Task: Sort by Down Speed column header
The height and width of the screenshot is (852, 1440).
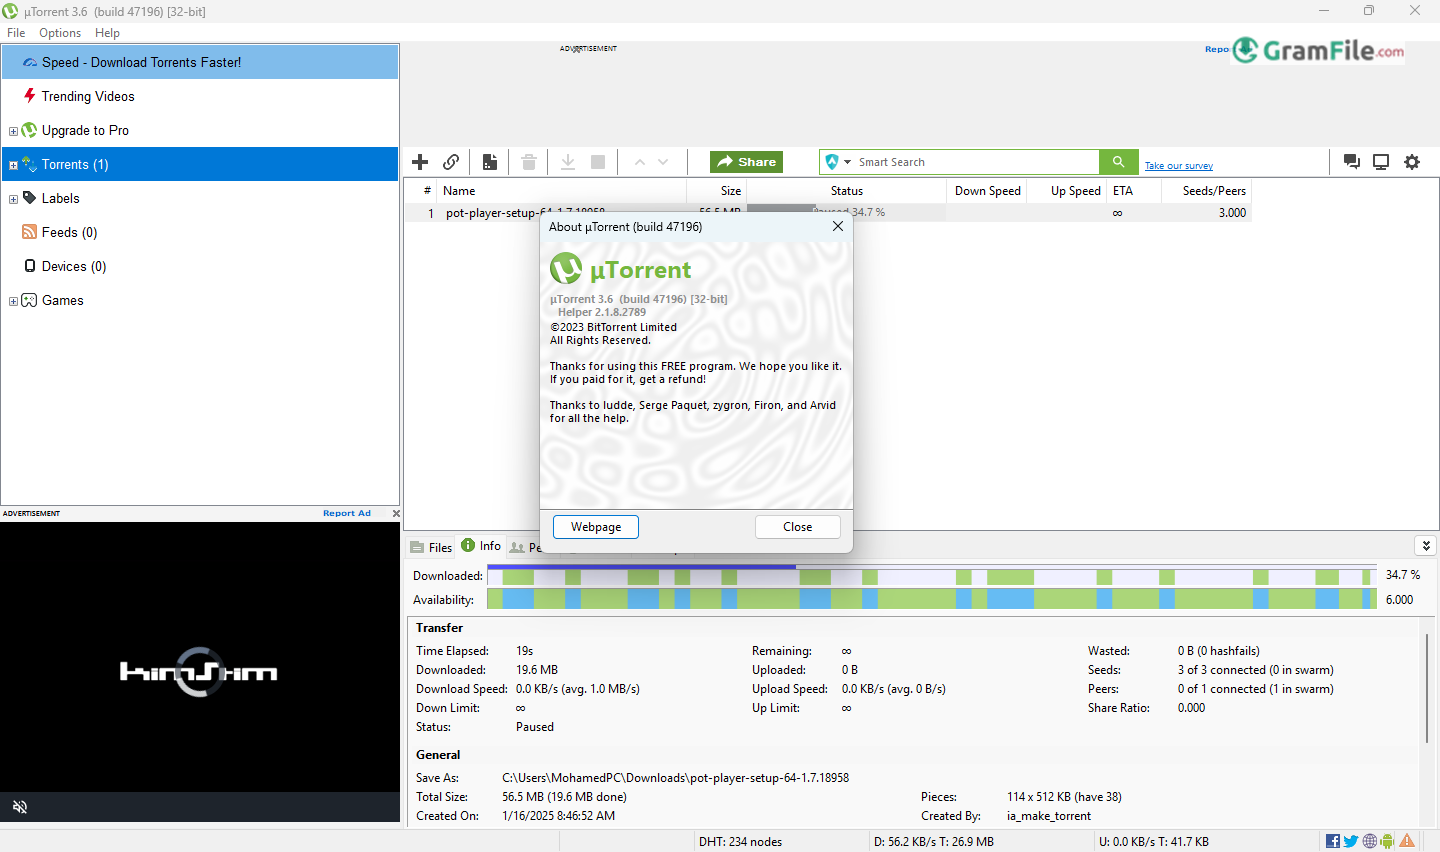Action: tap(988, 190)
